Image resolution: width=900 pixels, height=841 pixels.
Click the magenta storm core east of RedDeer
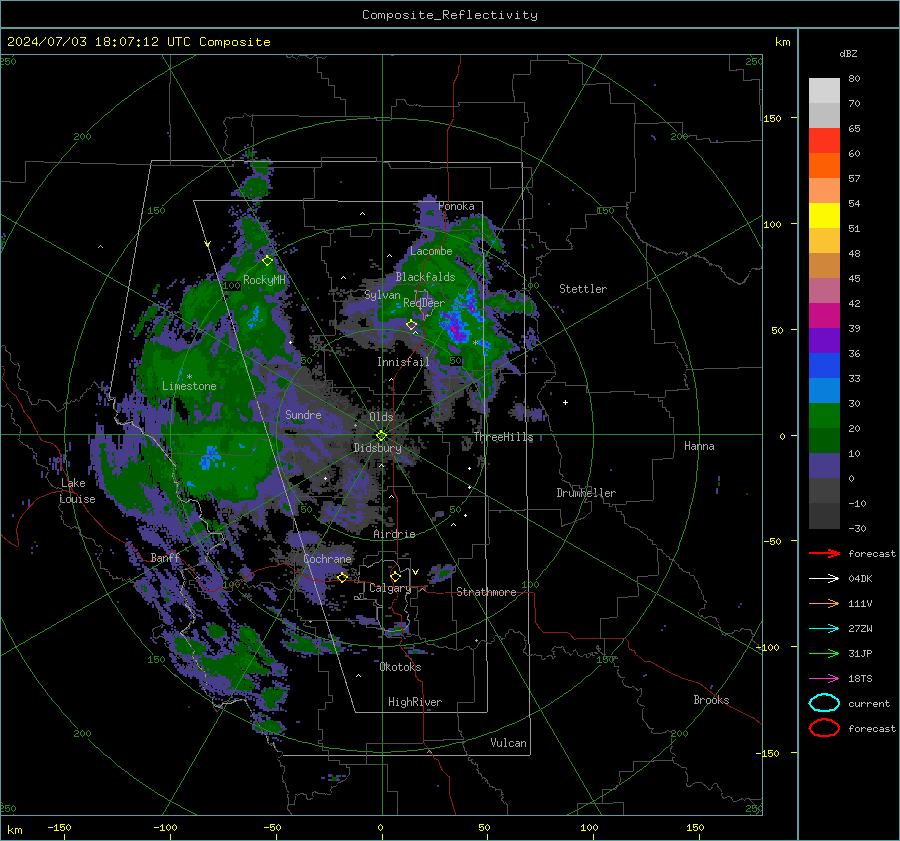[456, 329]
